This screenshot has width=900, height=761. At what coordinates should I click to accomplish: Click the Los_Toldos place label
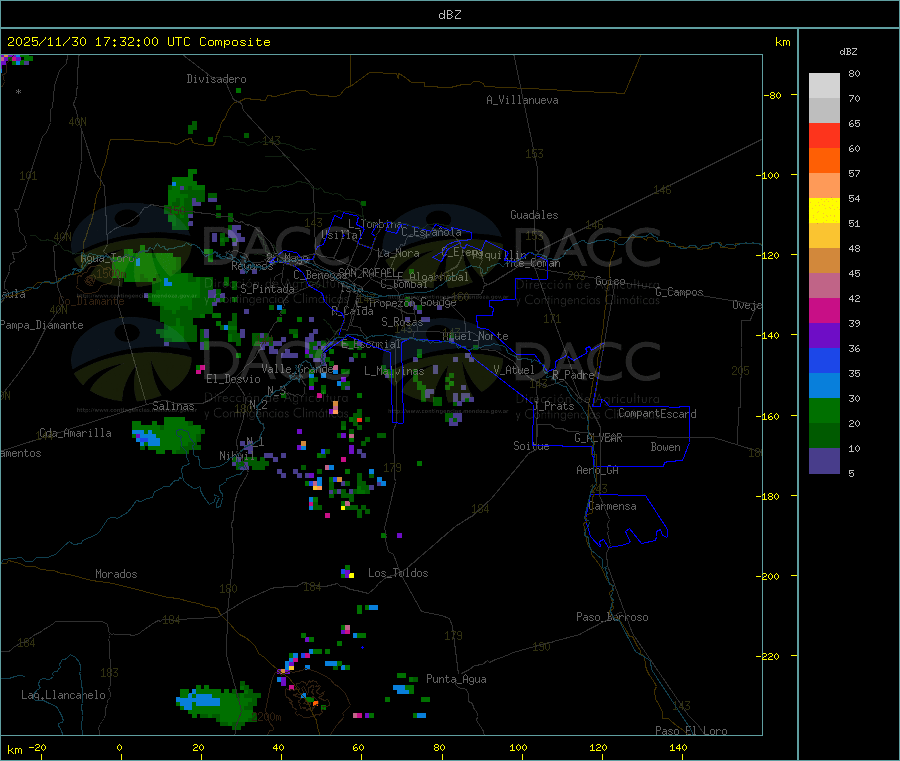point(398,573)
